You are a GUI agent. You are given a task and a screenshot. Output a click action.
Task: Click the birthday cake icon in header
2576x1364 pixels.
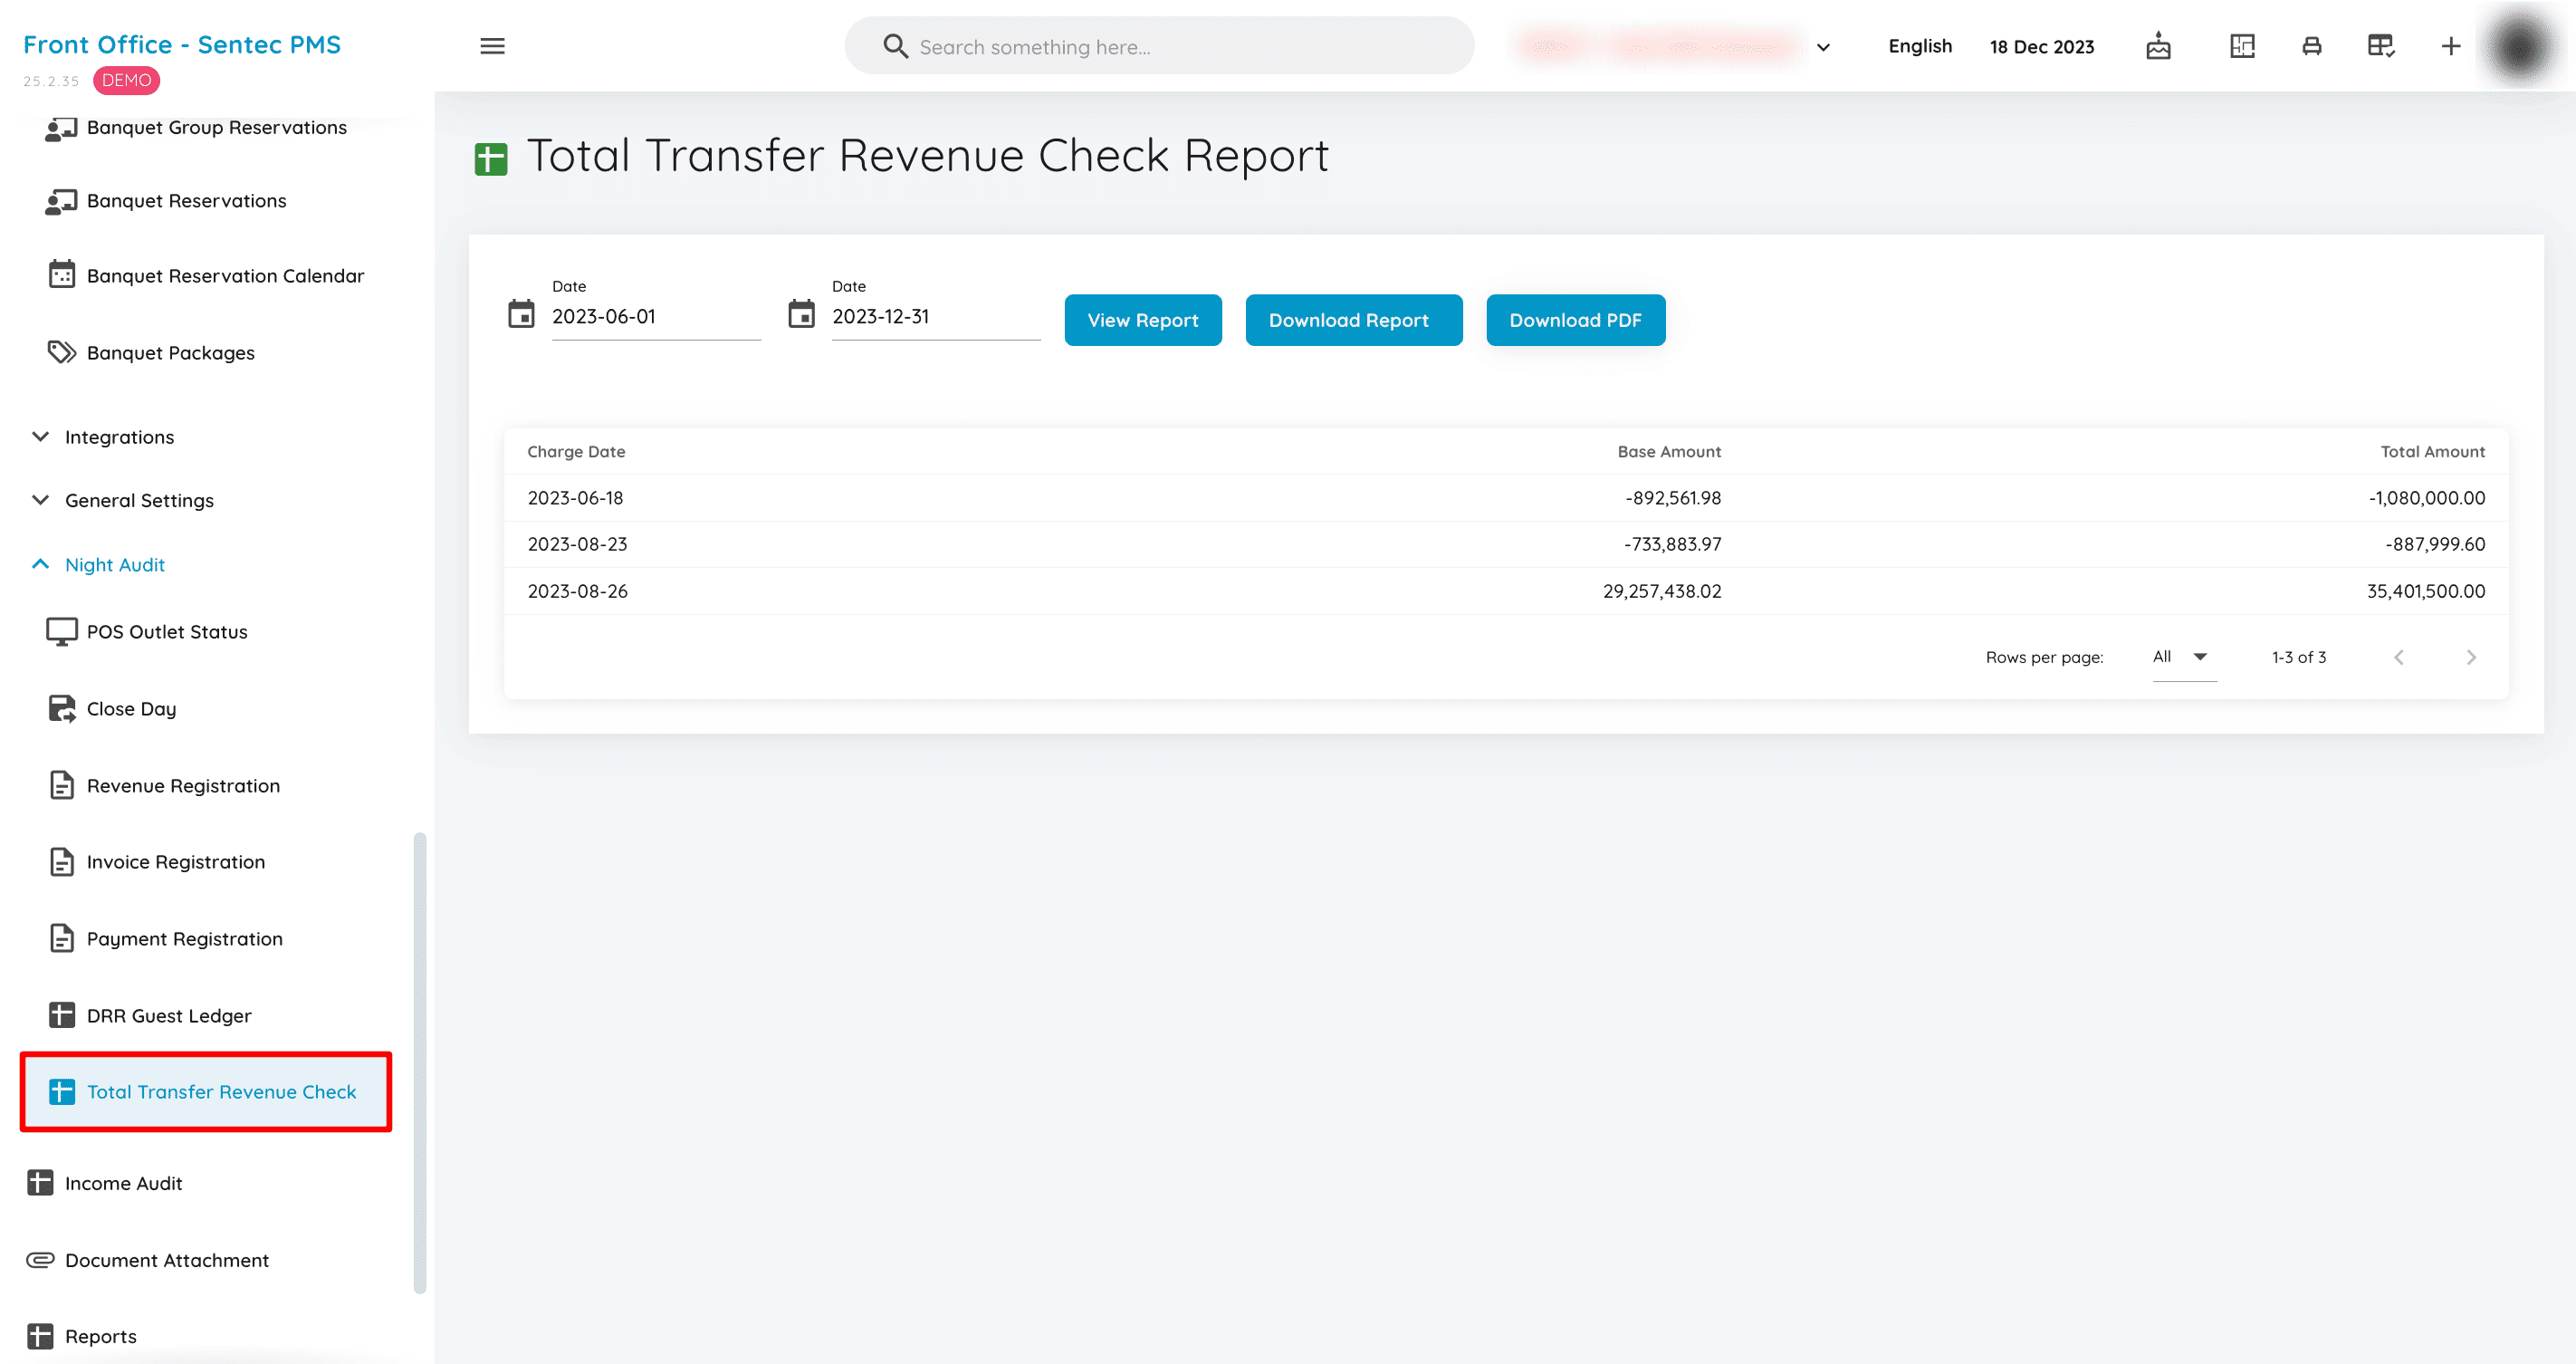2158,46
